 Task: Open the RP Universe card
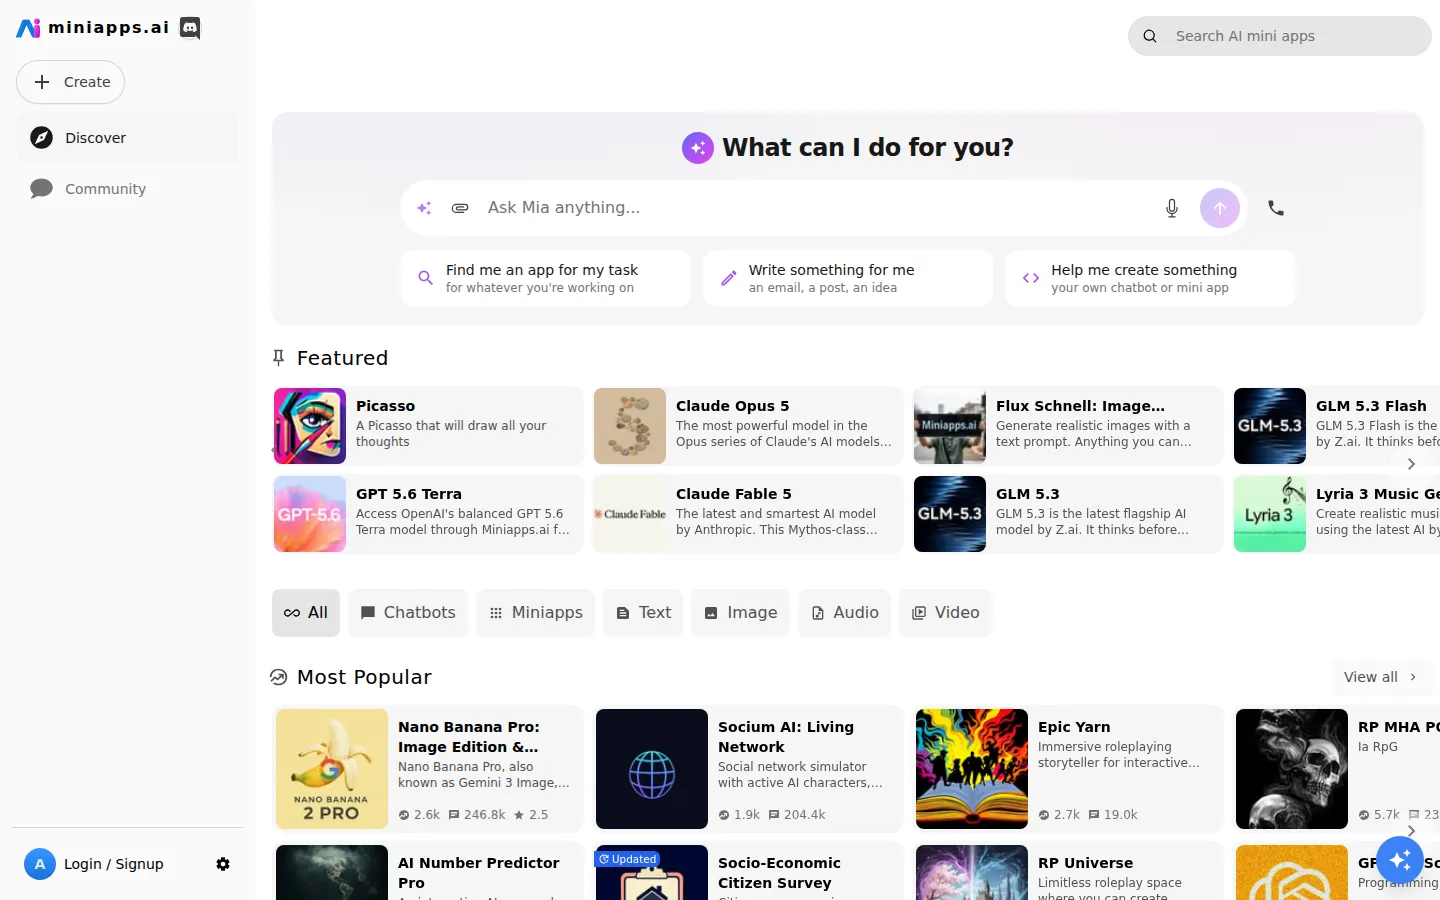pyautogui.click(x=1068, y=871)
